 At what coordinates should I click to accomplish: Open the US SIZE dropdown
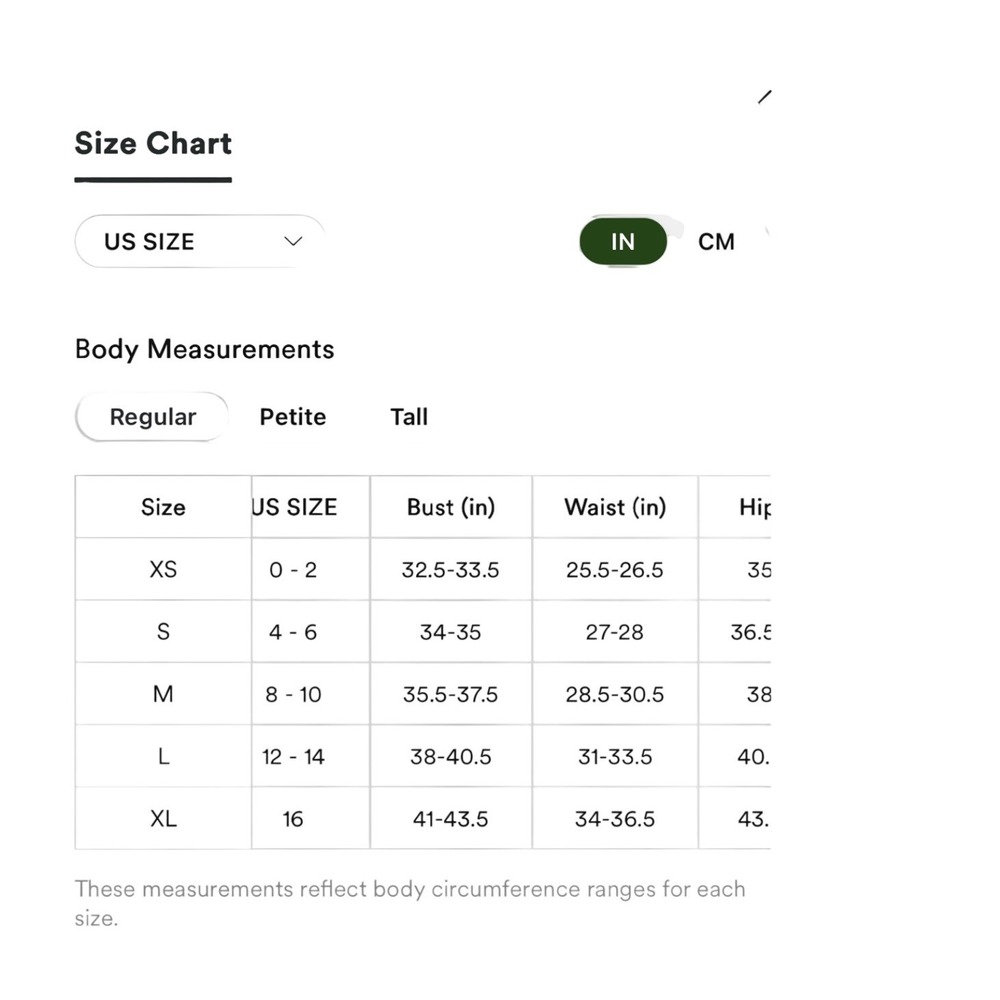(x=200, y=242)
